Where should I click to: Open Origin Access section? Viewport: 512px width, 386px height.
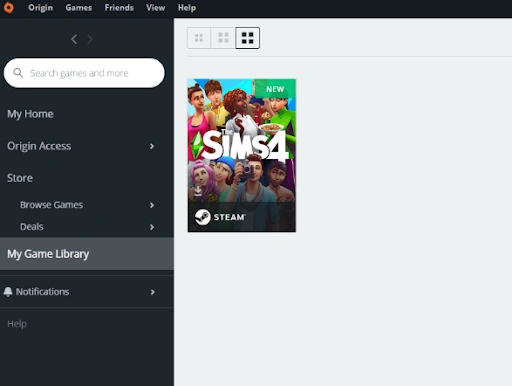tap(39, 146)
